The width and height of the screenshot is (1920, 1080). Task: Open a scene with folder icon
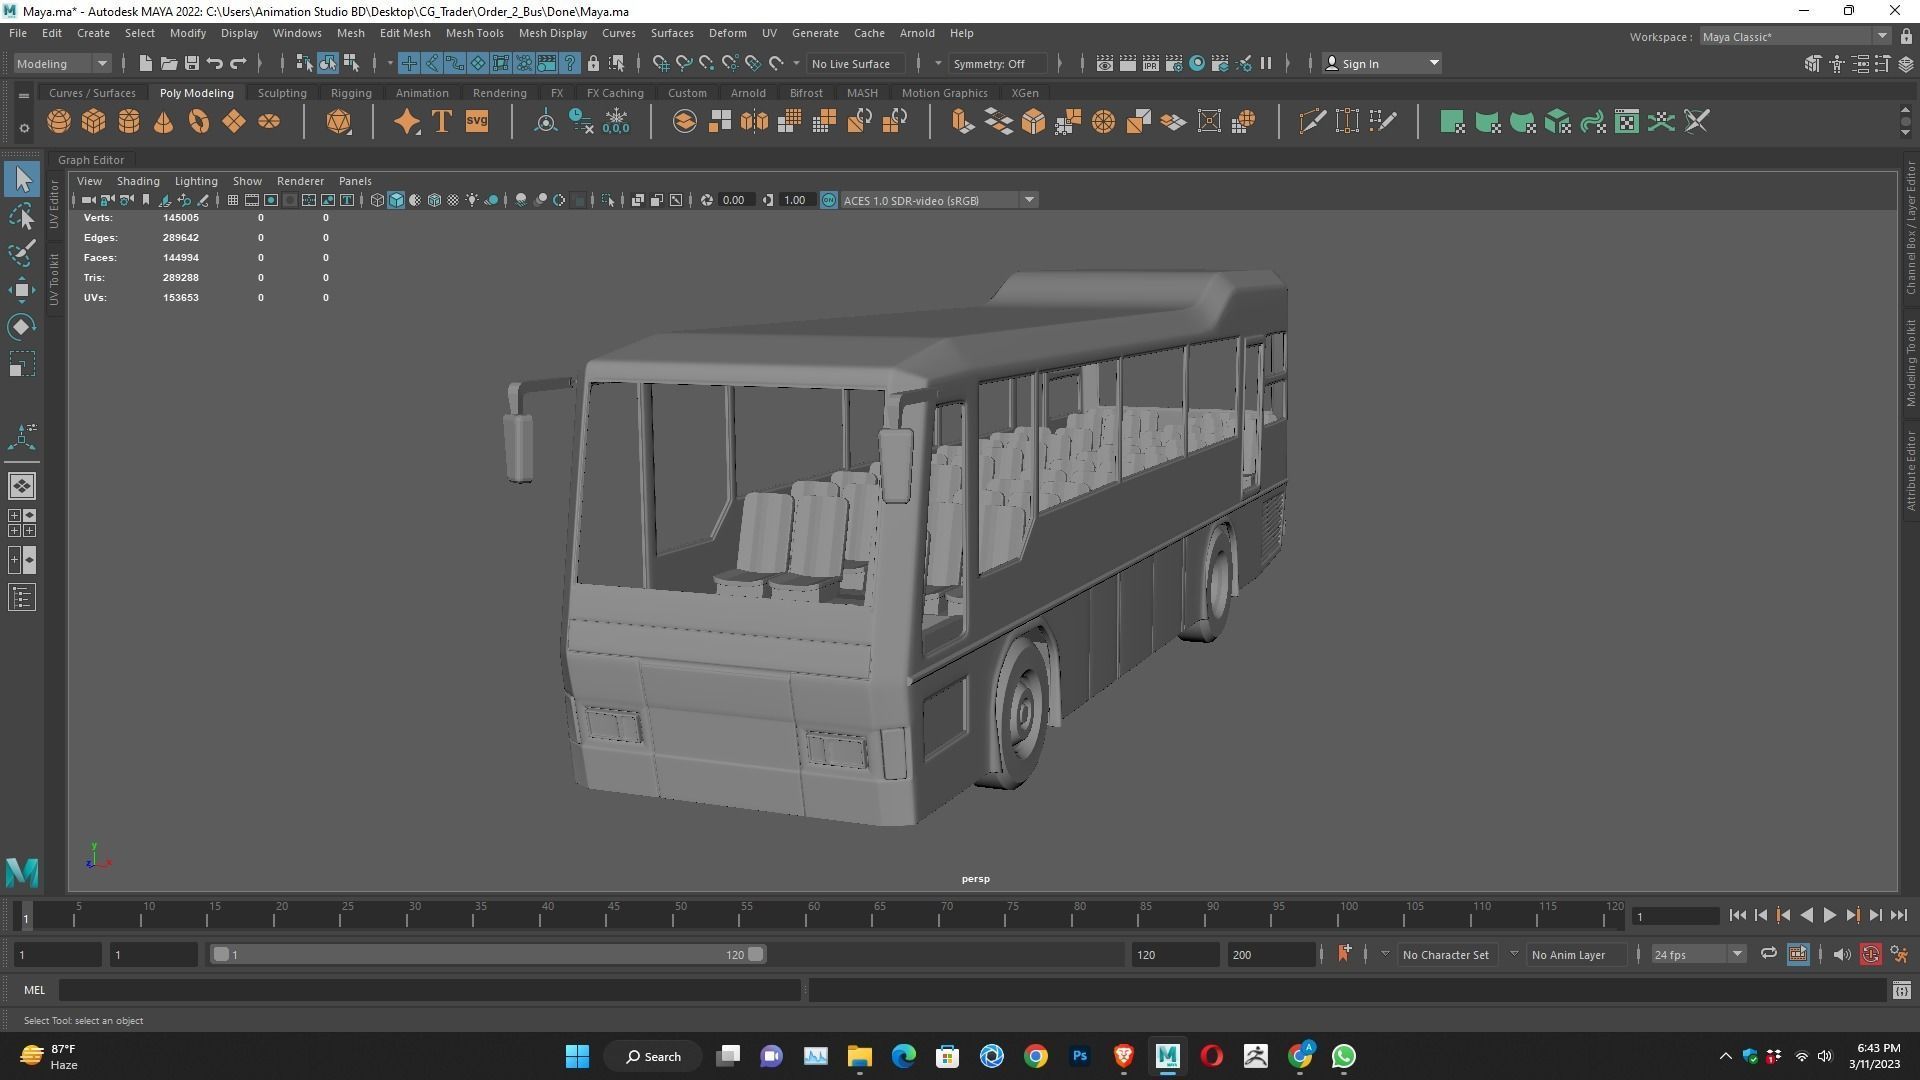click(168, 63)
